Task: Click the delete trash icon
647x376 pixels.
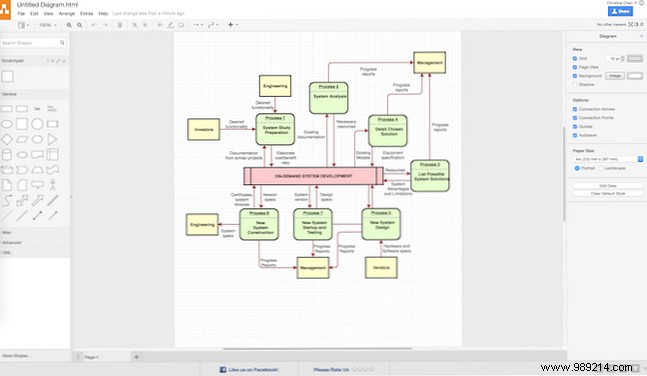Action: (x=120, y=25)
